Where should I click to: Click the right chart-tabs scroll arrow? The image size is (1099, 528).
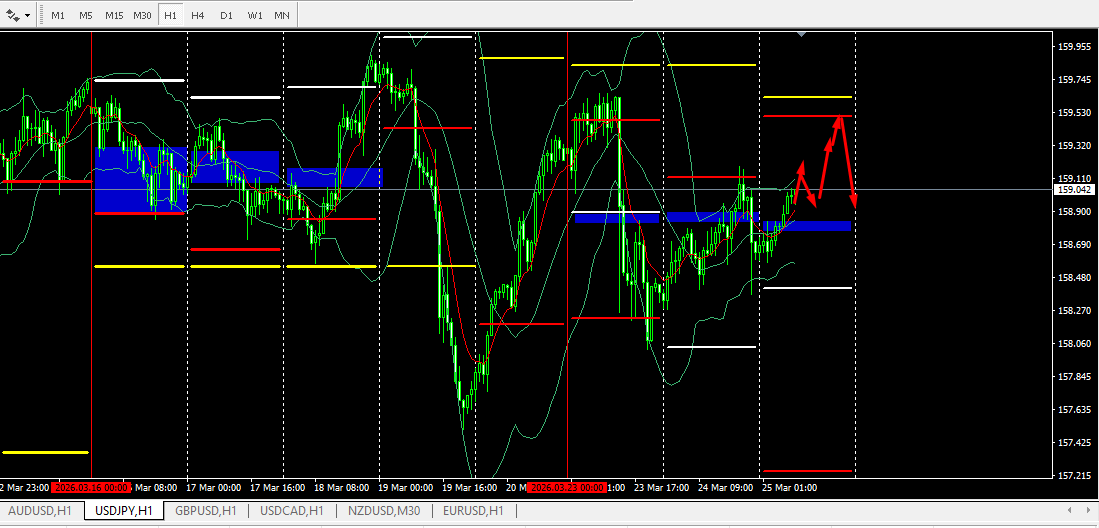click(1086, 510)
